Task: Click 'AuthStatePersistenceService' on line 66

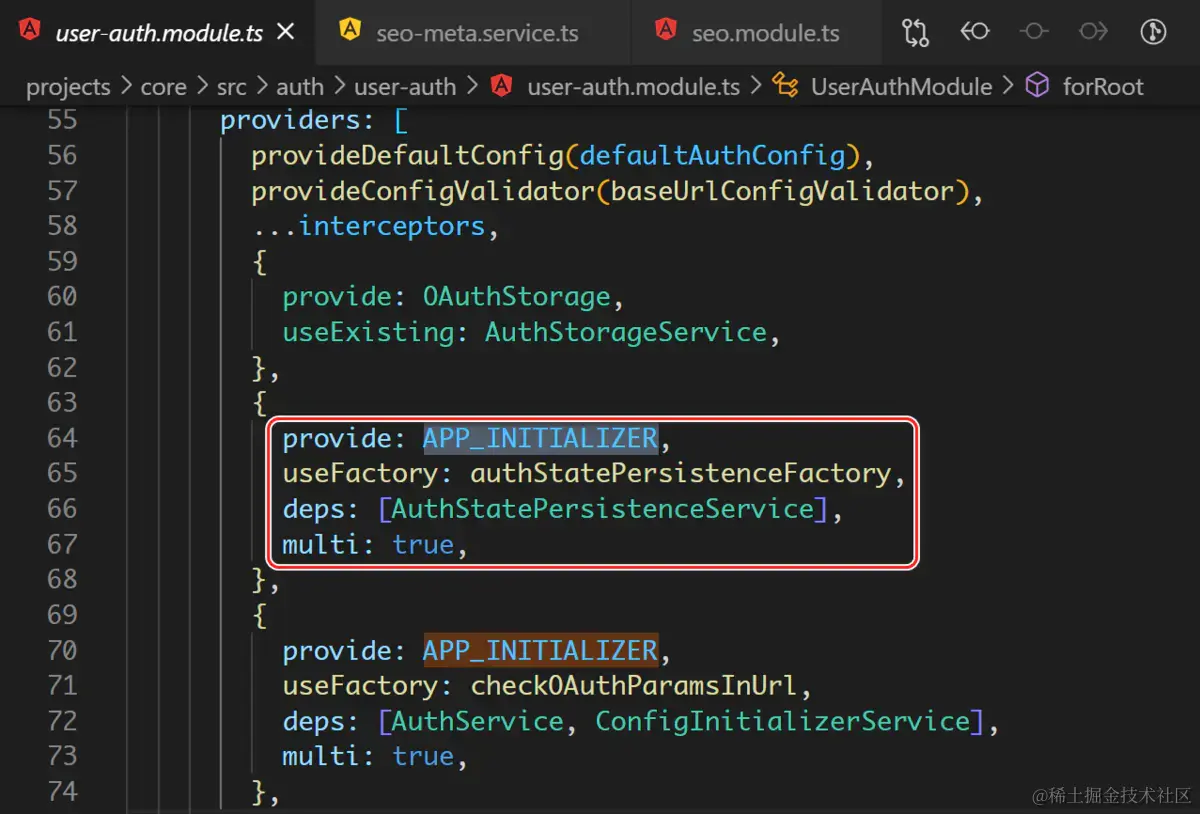Action: coord(602,509)
